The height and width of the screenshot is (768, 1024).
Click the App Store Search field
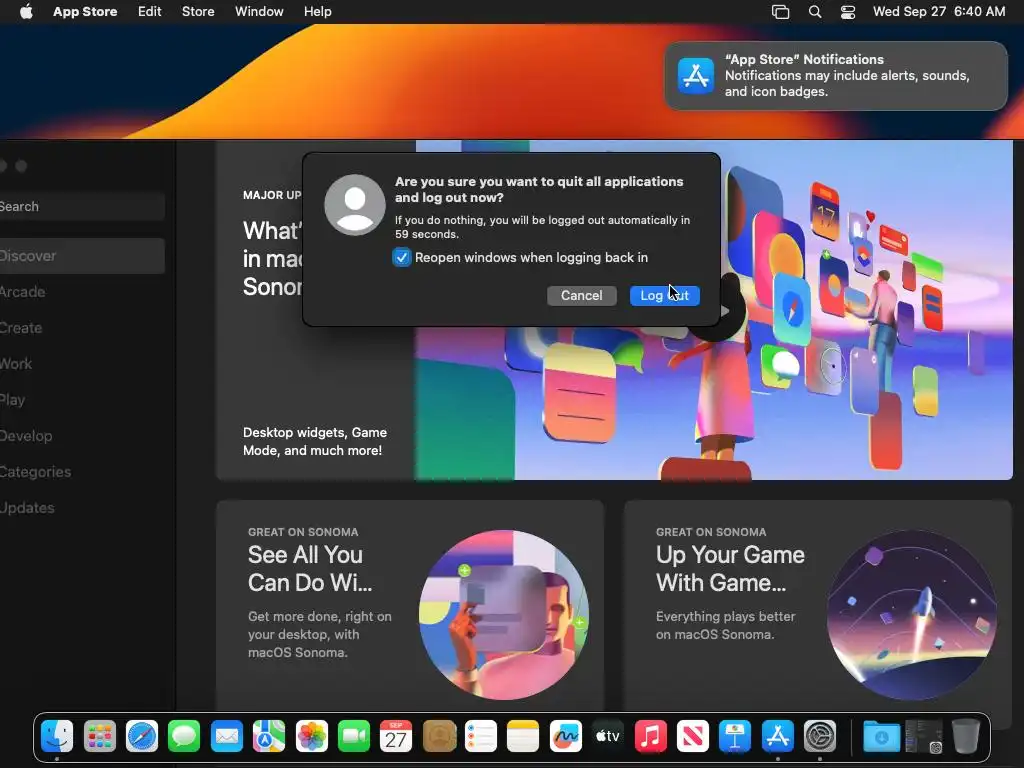[80, 206]
